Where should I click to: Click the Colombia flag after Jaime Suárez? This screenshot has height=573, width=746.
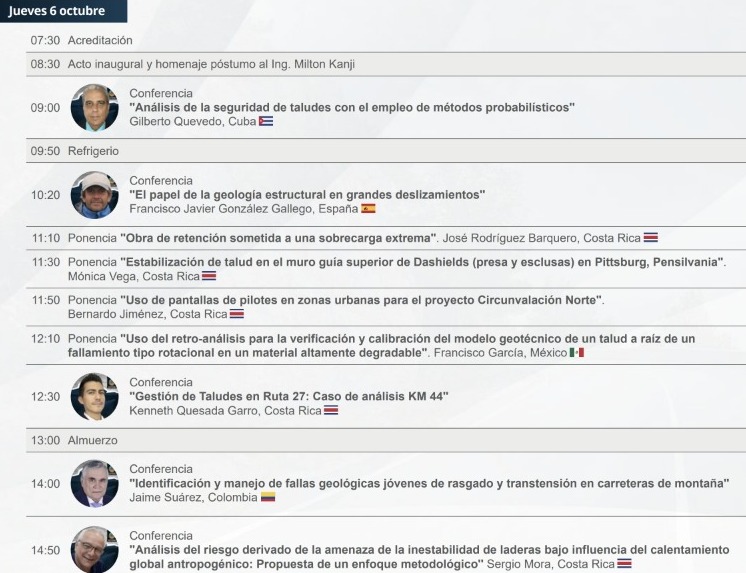point(268,497)
